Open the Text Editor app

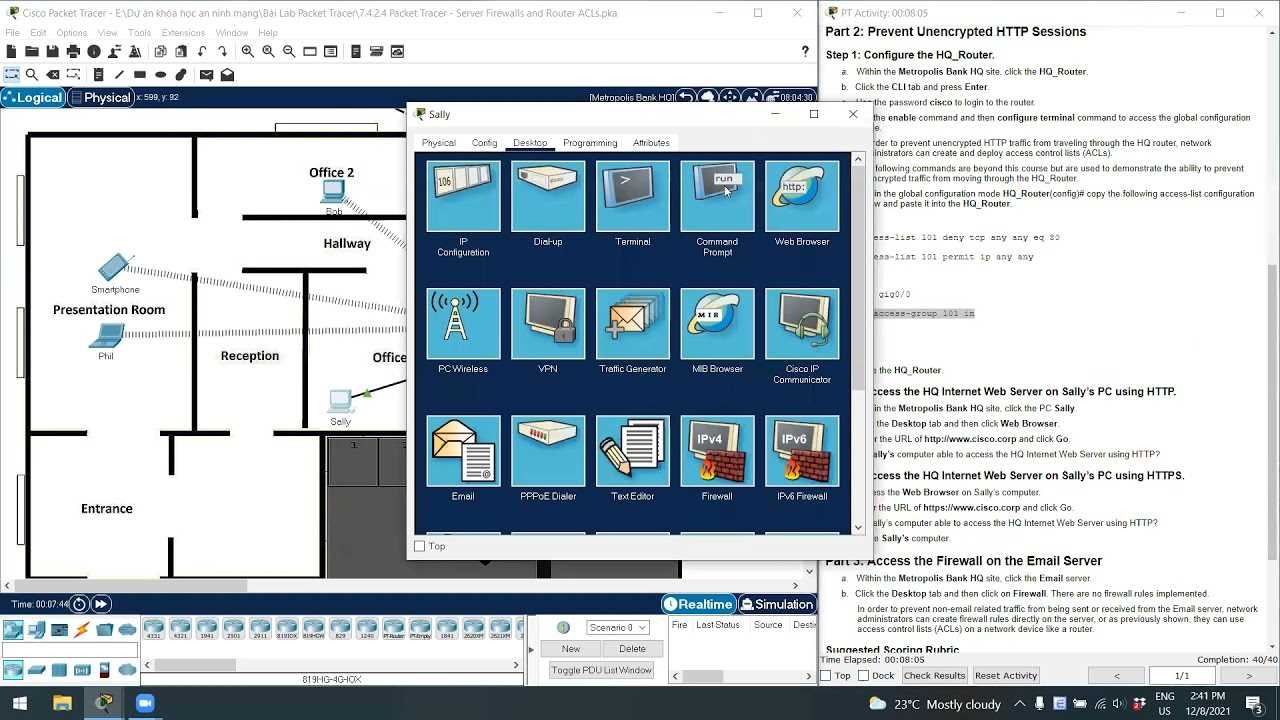coord(632,451)
